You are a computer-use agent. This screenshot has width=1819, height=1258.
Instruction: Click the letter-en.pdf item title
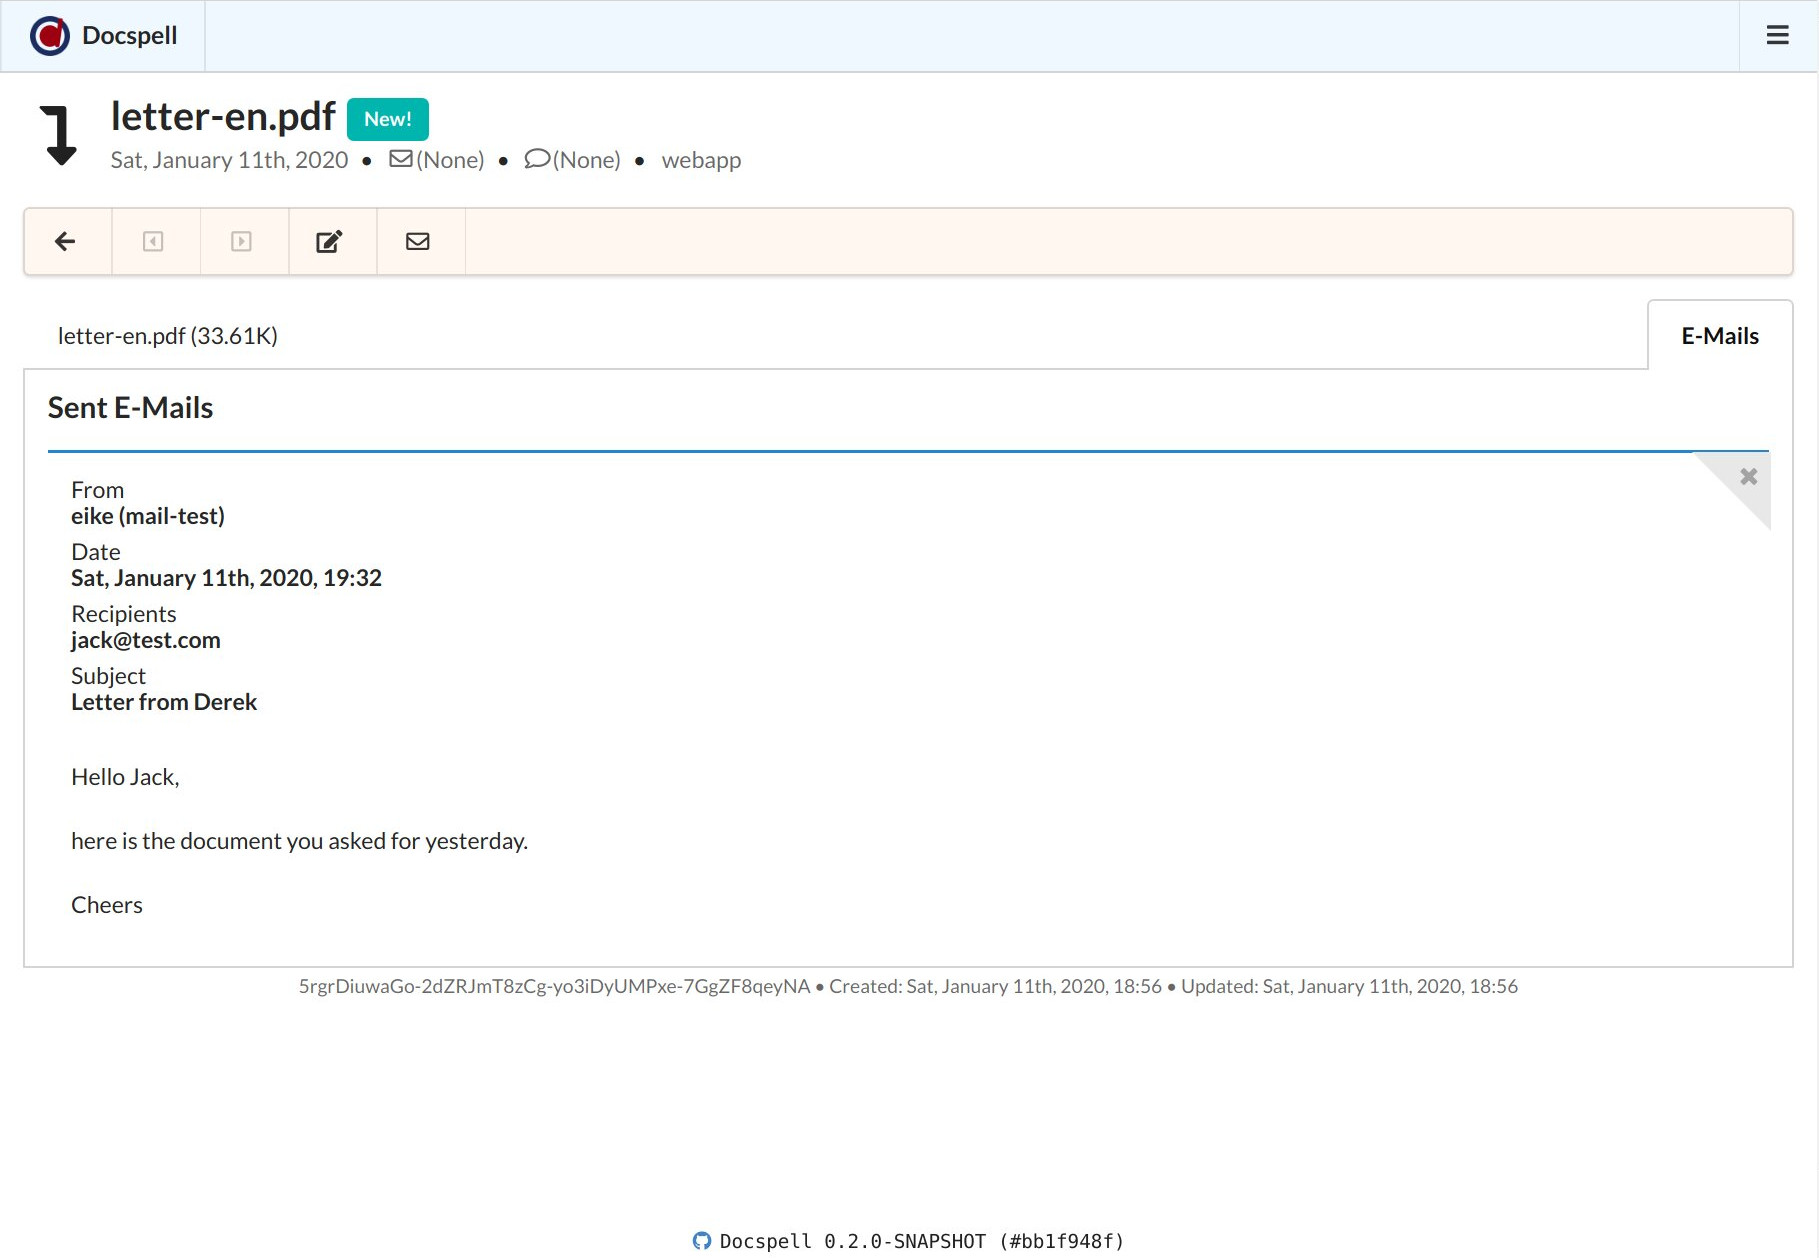[x=223, y=116]
